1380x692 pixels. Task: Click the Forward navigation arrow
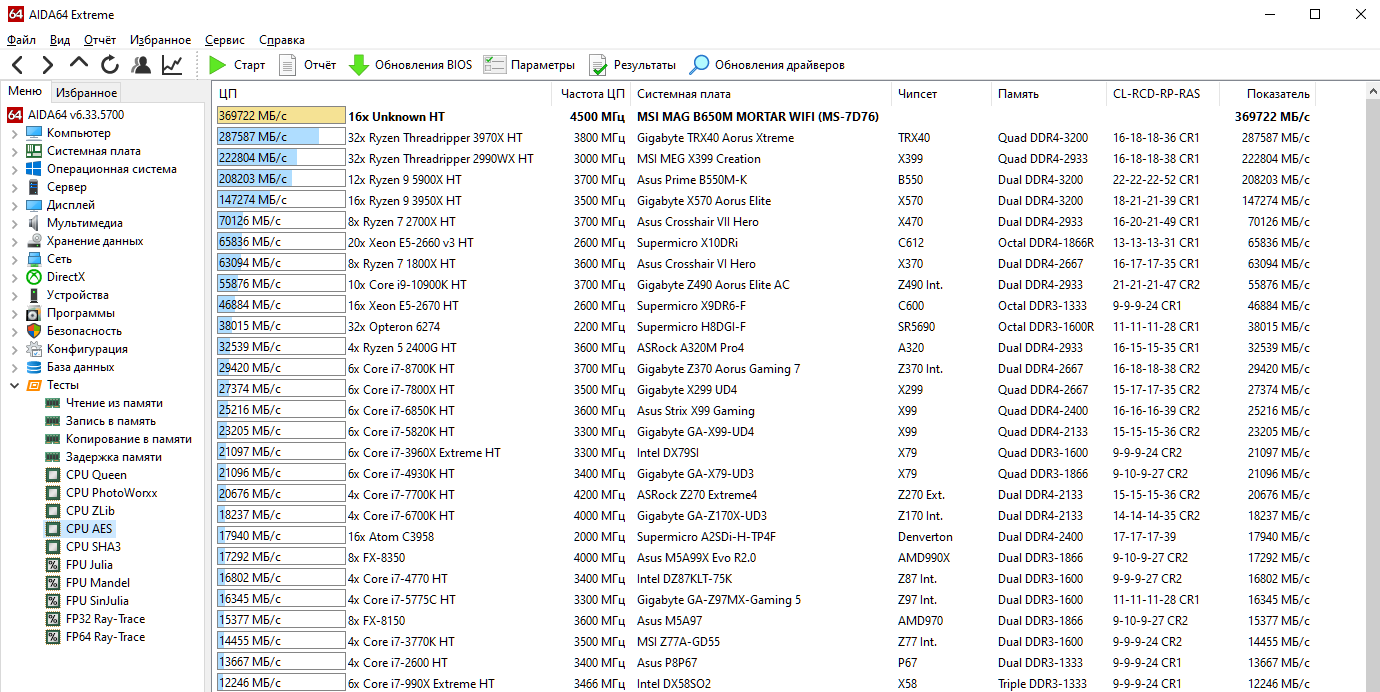click(x=47, y=65)
